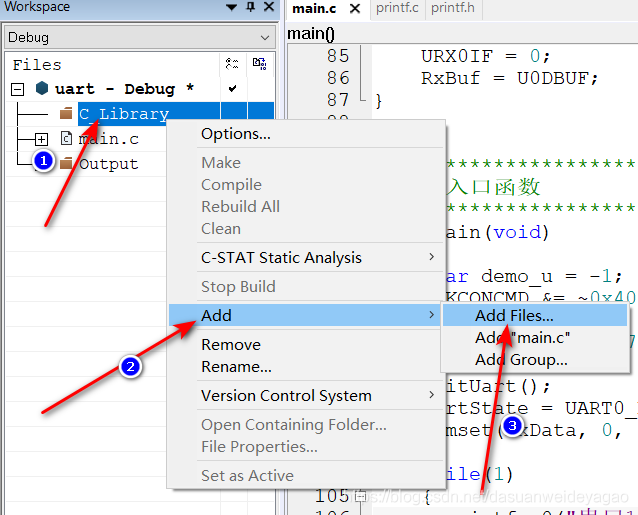Close the main.c editor tab

[x=355, y=9]
